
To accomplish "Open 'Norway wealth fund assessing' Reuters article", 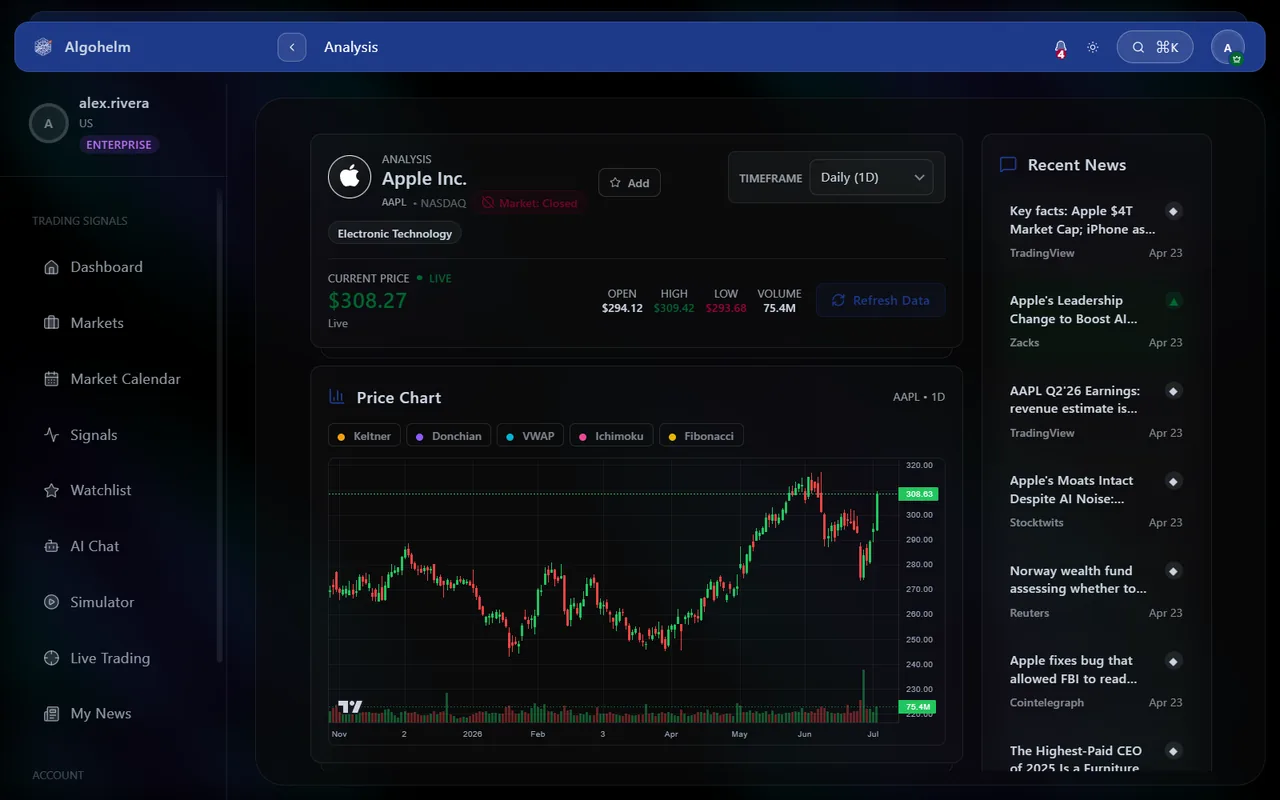I will (1096, 591).
